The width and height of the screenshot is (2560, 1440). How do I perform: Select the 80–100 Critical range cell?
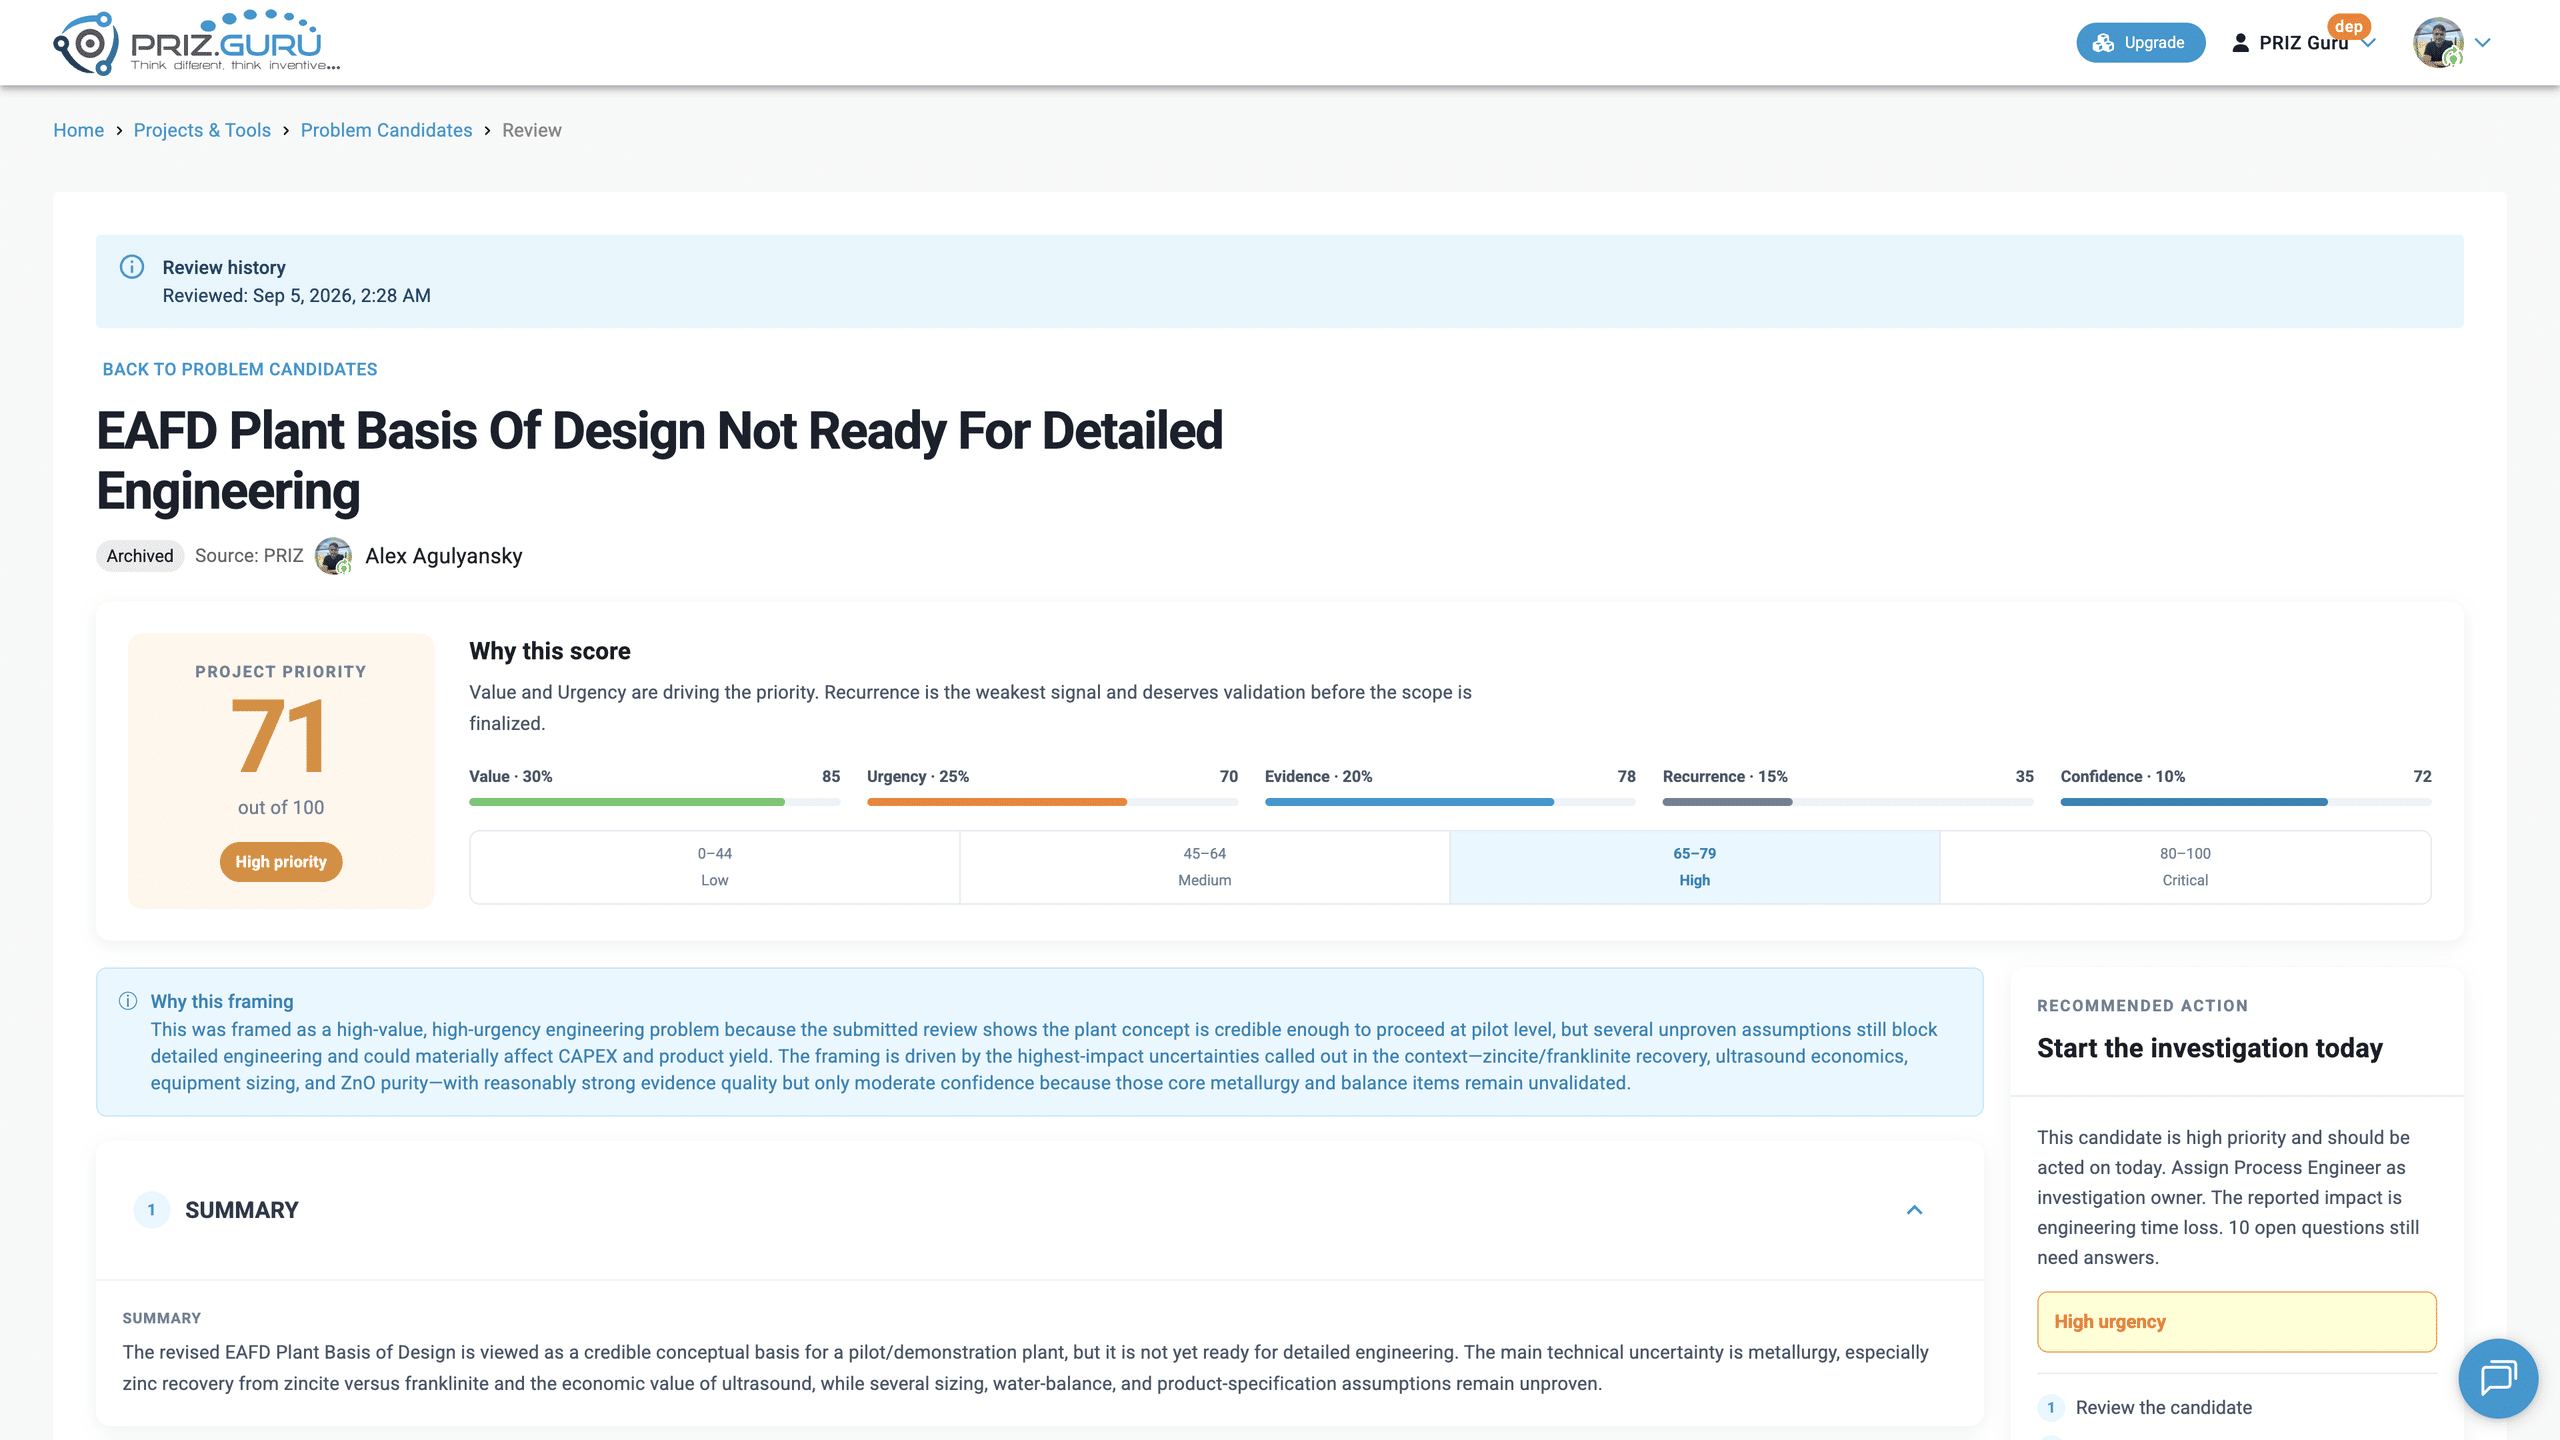click(2185, 867)
